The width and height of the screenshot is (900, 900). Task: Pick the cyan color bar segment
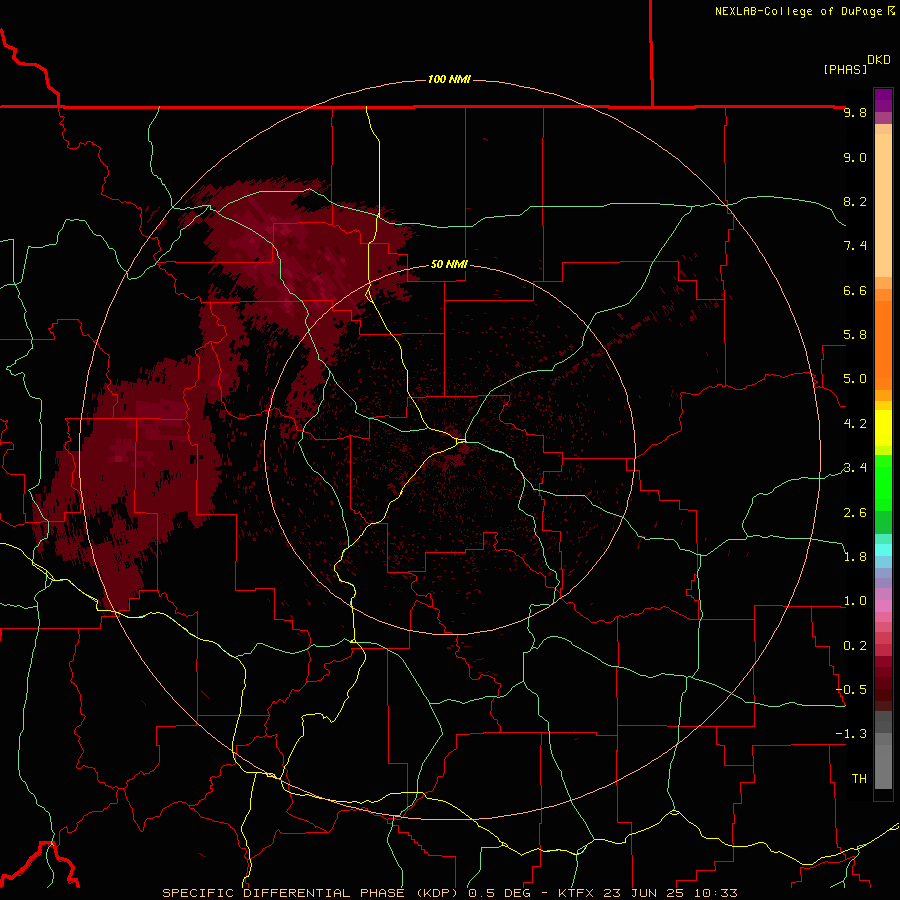pyautogui.click(x=883, y=549)
